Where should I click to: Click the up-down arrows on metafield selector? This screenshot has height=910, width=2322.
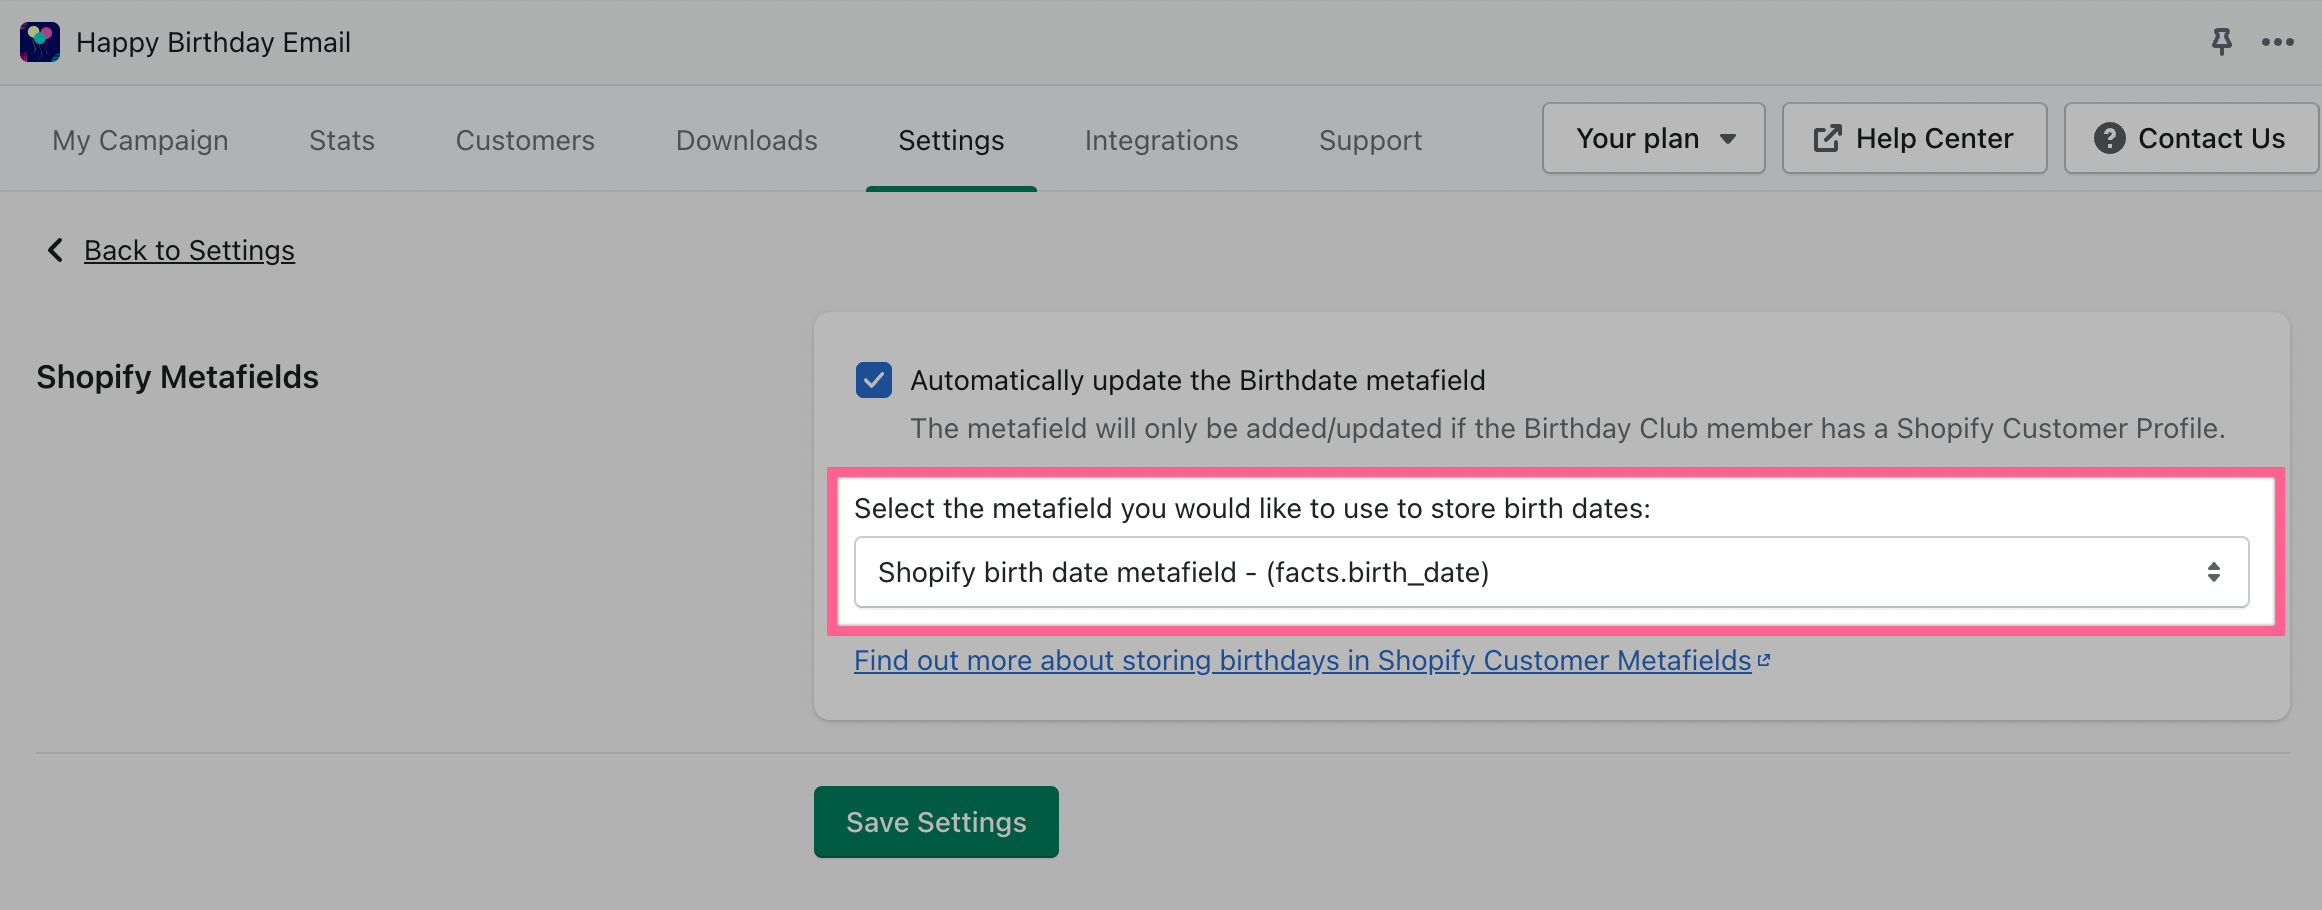point(2213,572)
